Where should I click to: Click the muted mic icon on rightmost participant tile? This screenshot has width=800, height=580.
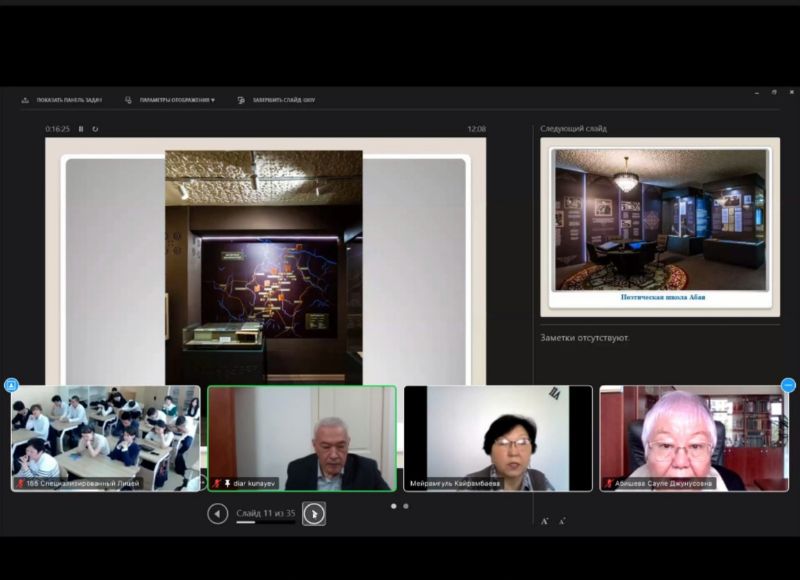coord(609,483)
